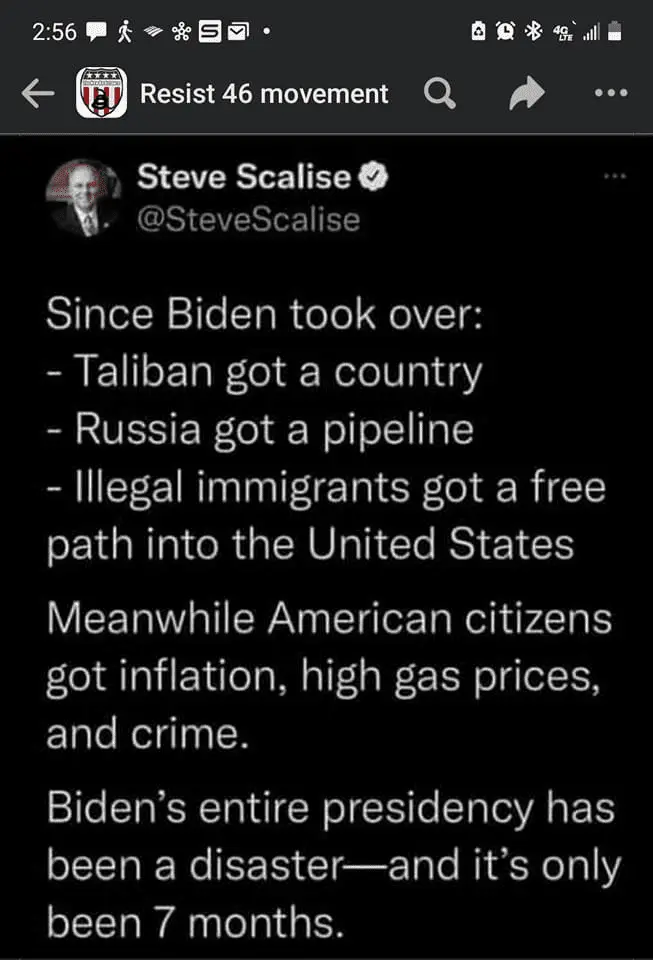This screenshot has width=653, height=960.
Task: Open the three-dot overflow menu in header
Action: point(610,94)
